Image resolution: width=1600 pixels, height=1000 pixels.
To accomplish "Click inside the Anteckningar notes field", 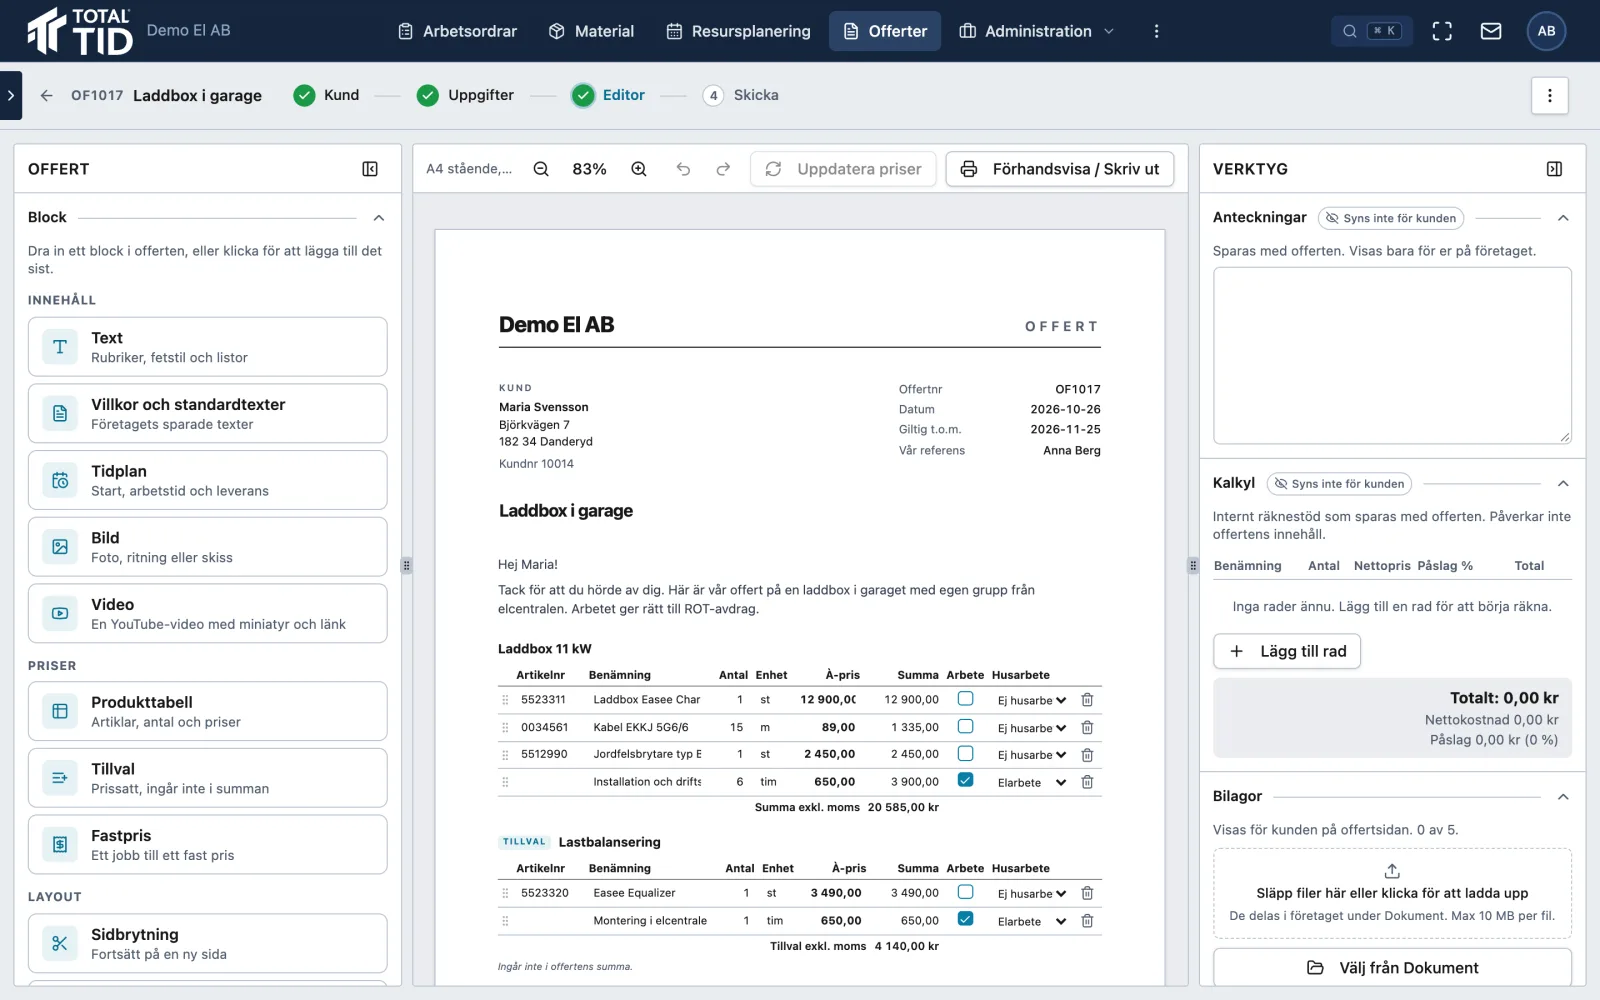I will (x=1392, y=355).
